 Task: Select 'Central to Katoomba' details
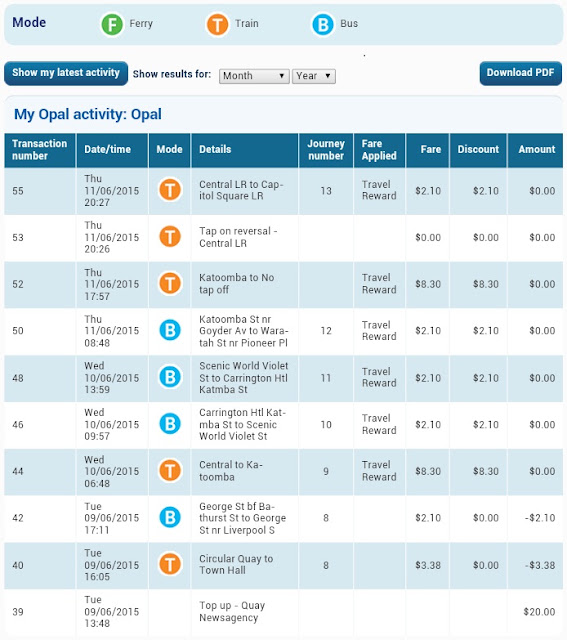(231, 471)
